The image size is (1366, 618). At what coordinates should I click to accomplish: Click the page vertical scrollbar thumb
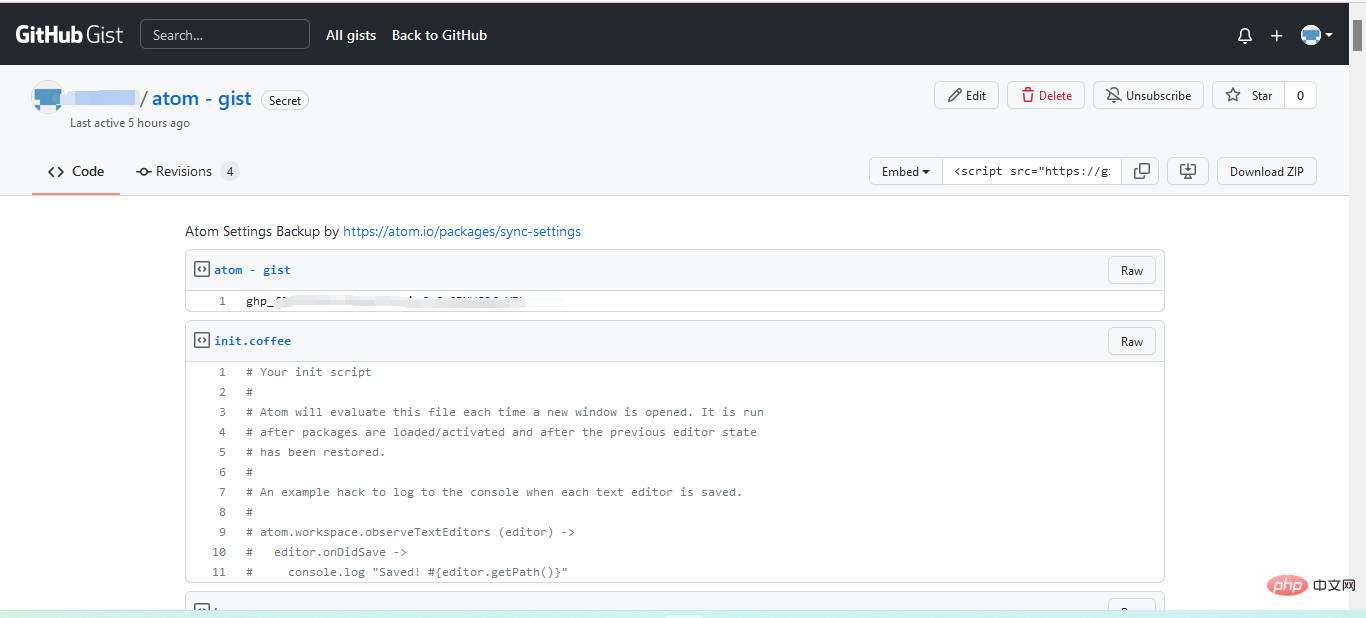[x=1357, y=34]
